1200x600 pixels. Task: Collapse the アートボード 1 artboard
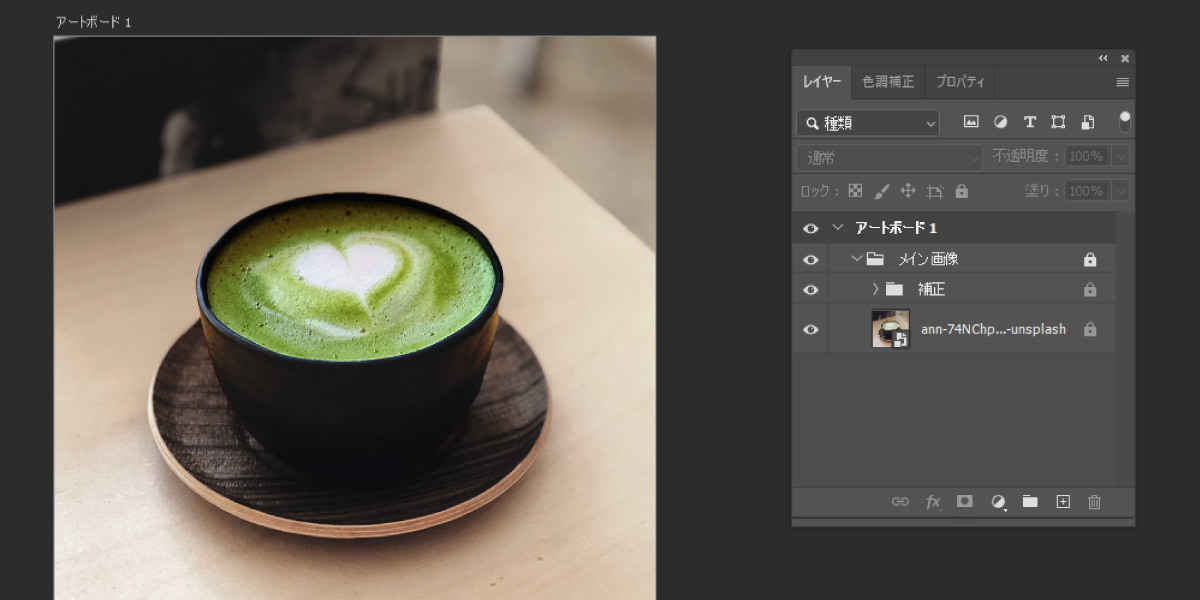click(837, 228)
